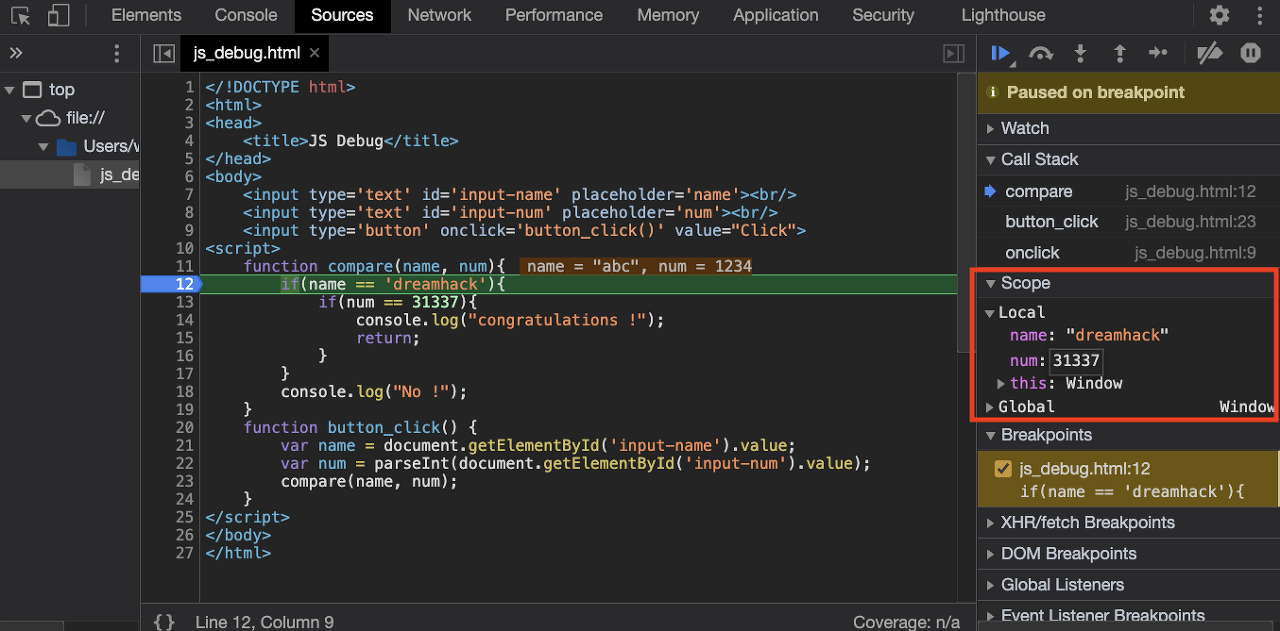Collapse the Users folder node
This screenshot has height=631, width=1280.
click(43, 147)
